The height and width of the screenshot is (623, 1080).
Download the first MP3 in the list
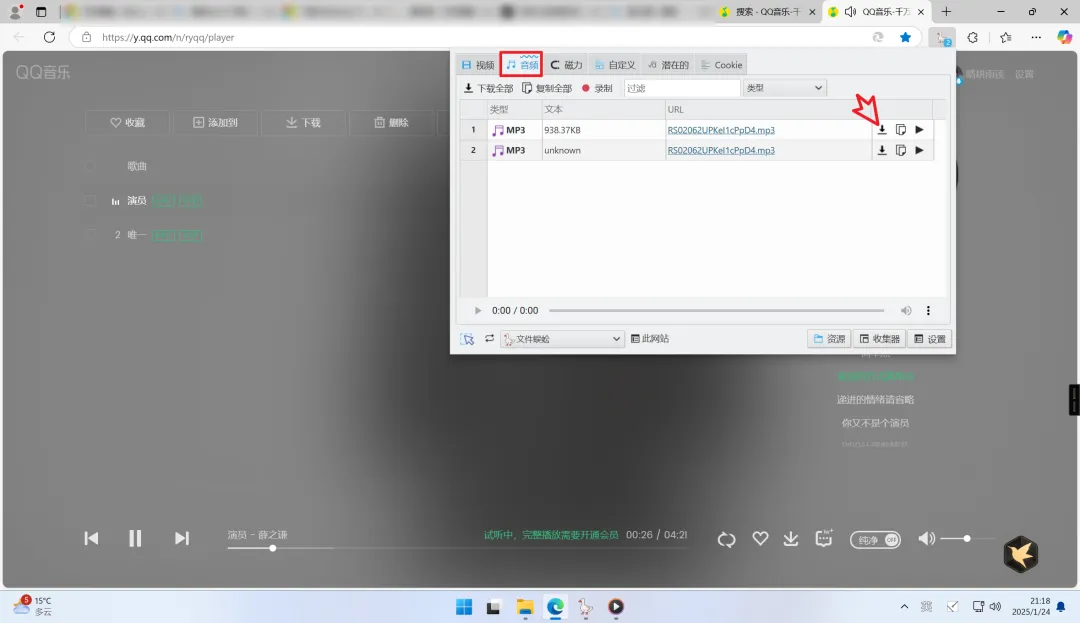click(882, 130)
